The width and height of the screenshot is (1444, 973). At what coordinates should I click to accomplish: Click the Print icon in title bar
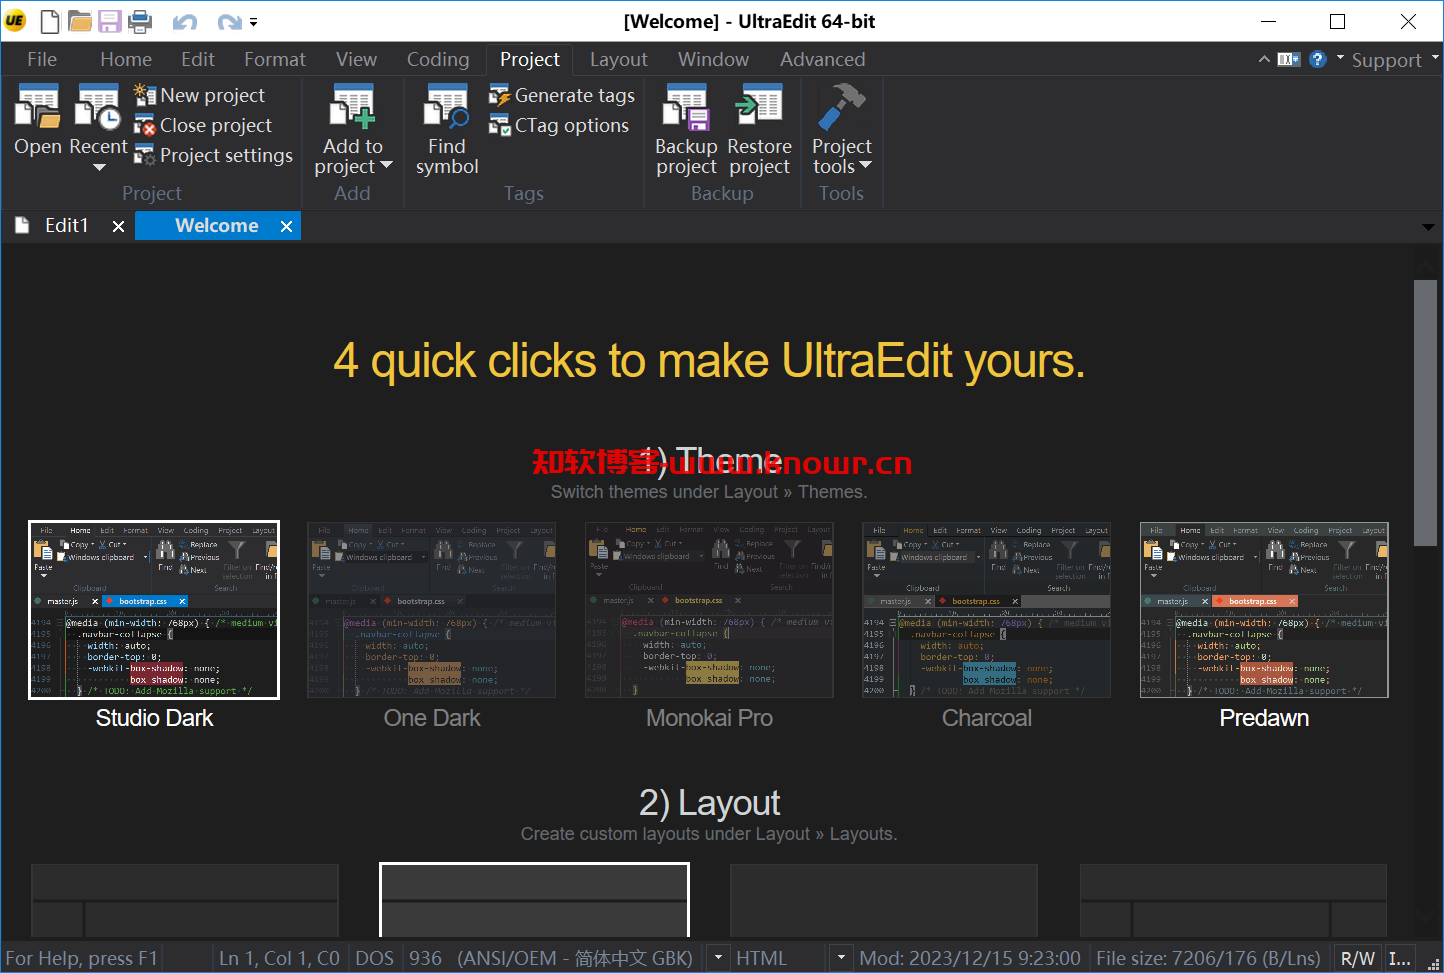pos(140,21)
